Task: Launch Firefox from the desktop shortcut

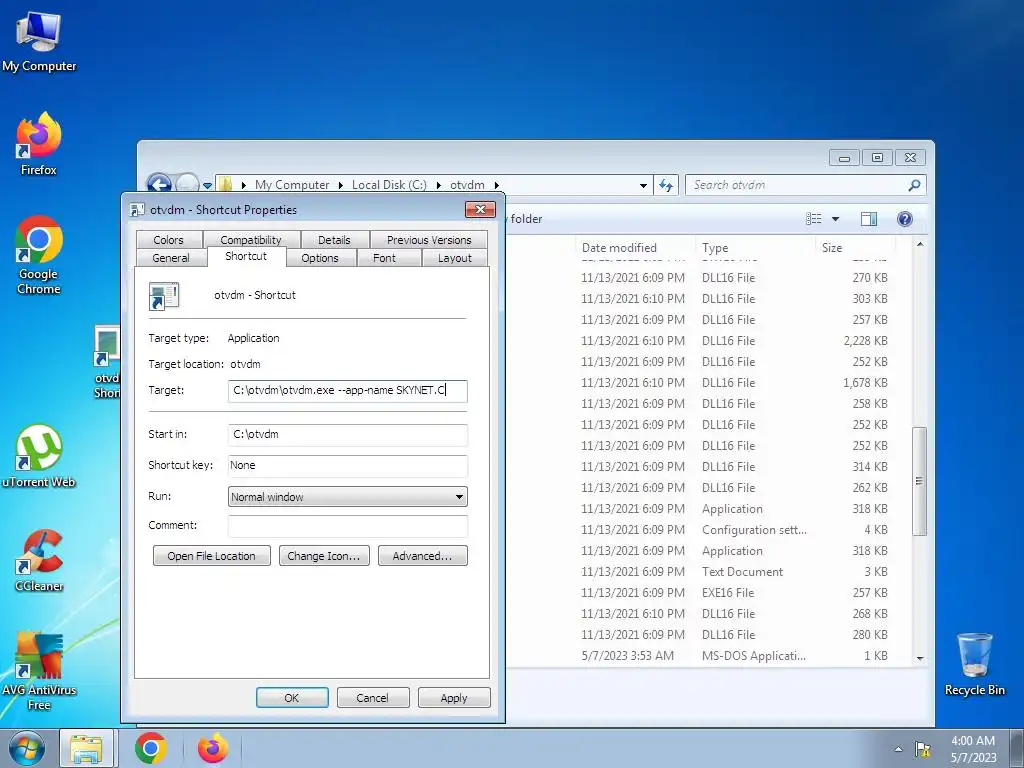Action: click(39, 144)
